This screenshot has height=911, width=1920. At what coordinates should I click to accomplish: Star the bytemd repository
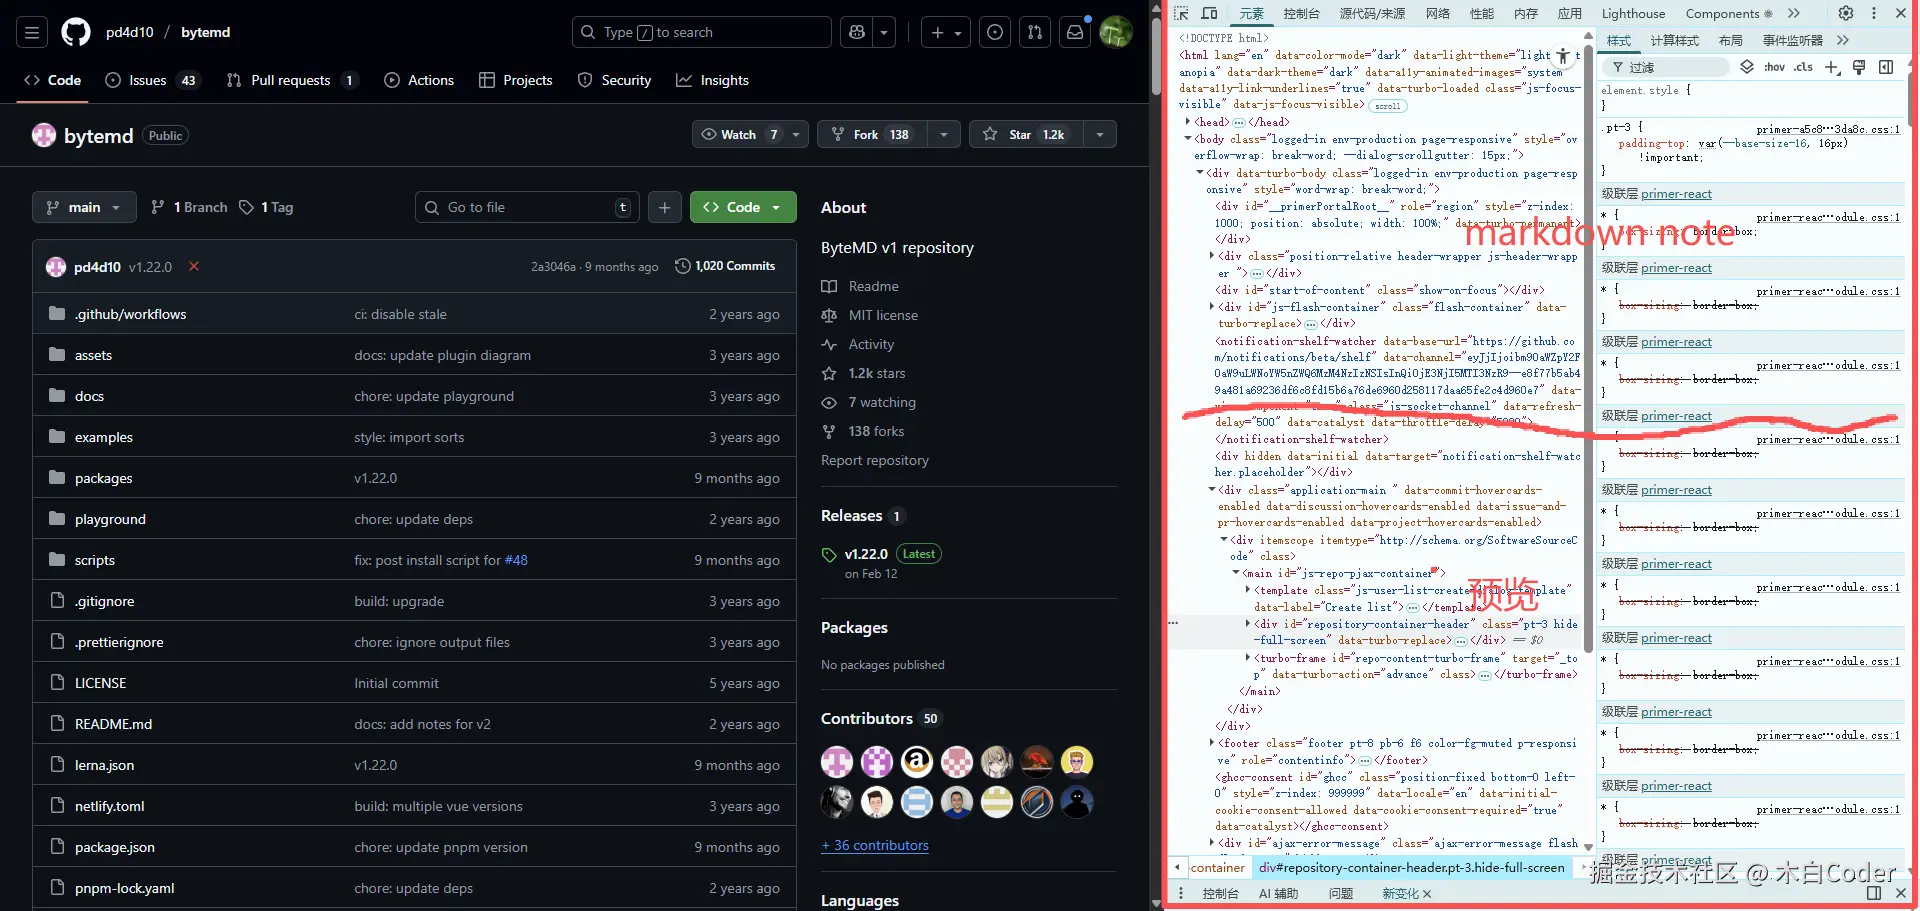click(1022, 134)
